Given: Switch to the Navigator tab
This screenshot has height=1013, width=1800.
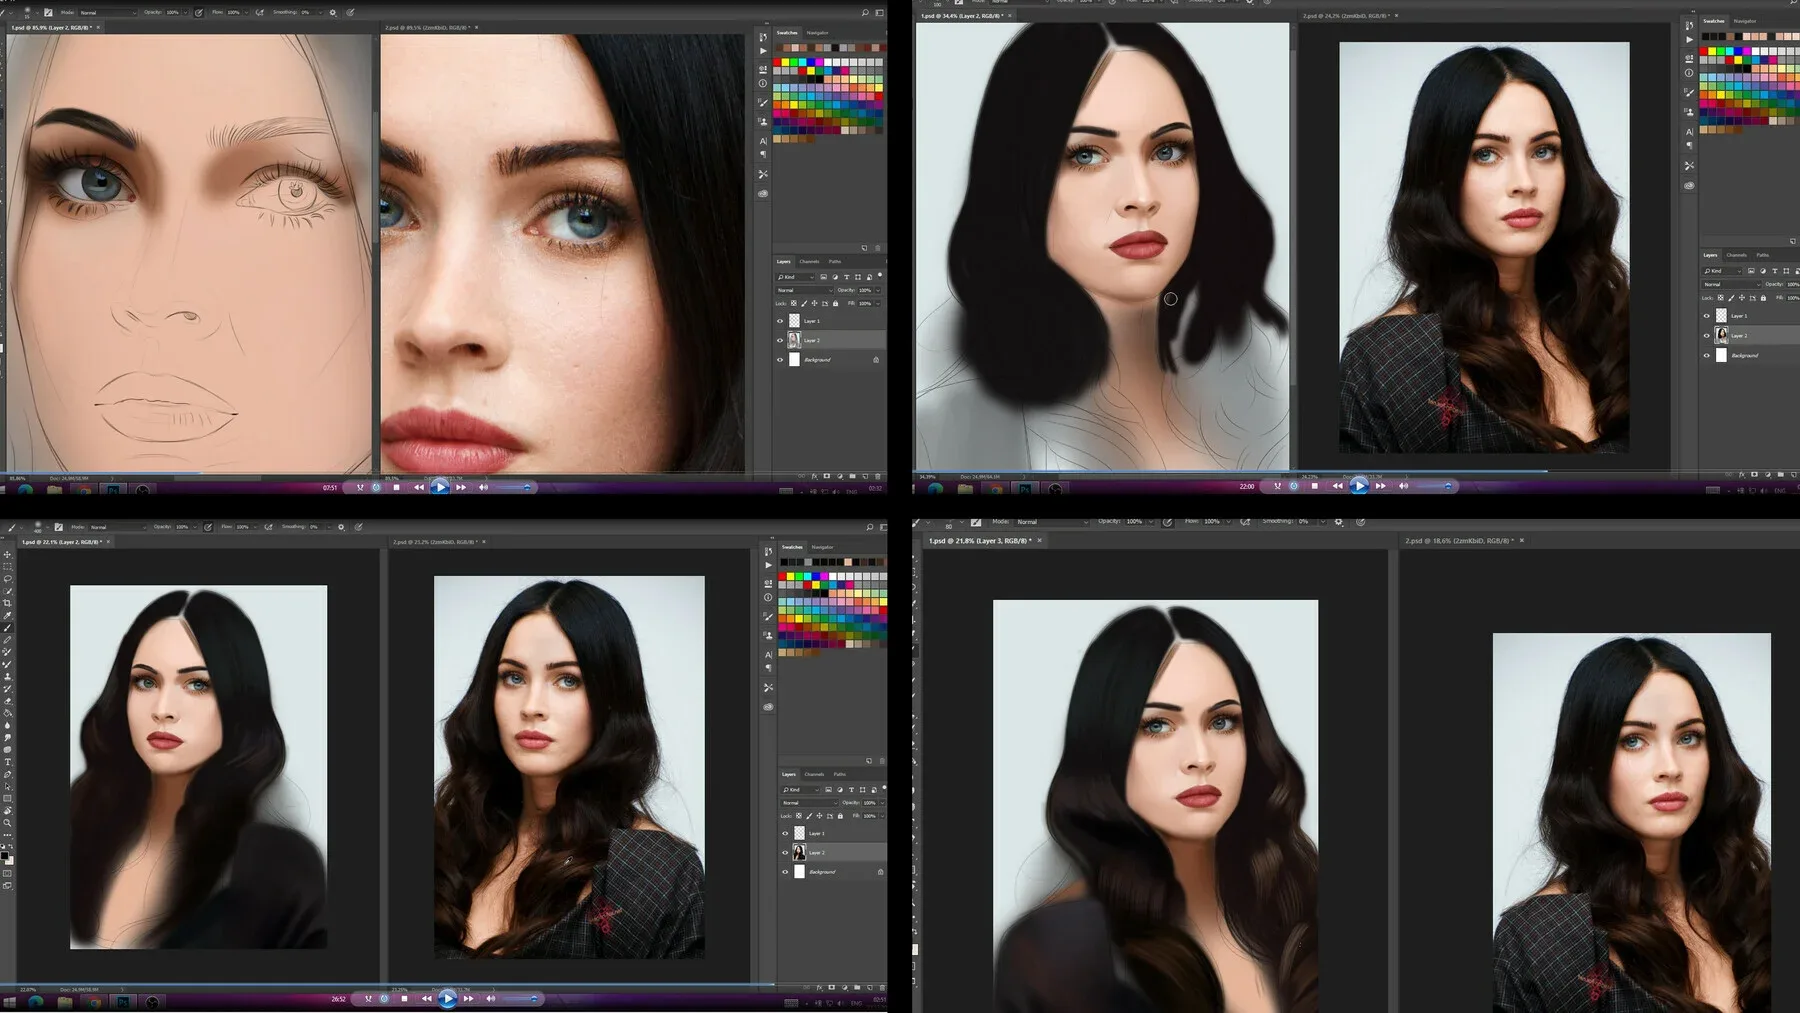Looking at the screenshot, I should tap(822, 548).
